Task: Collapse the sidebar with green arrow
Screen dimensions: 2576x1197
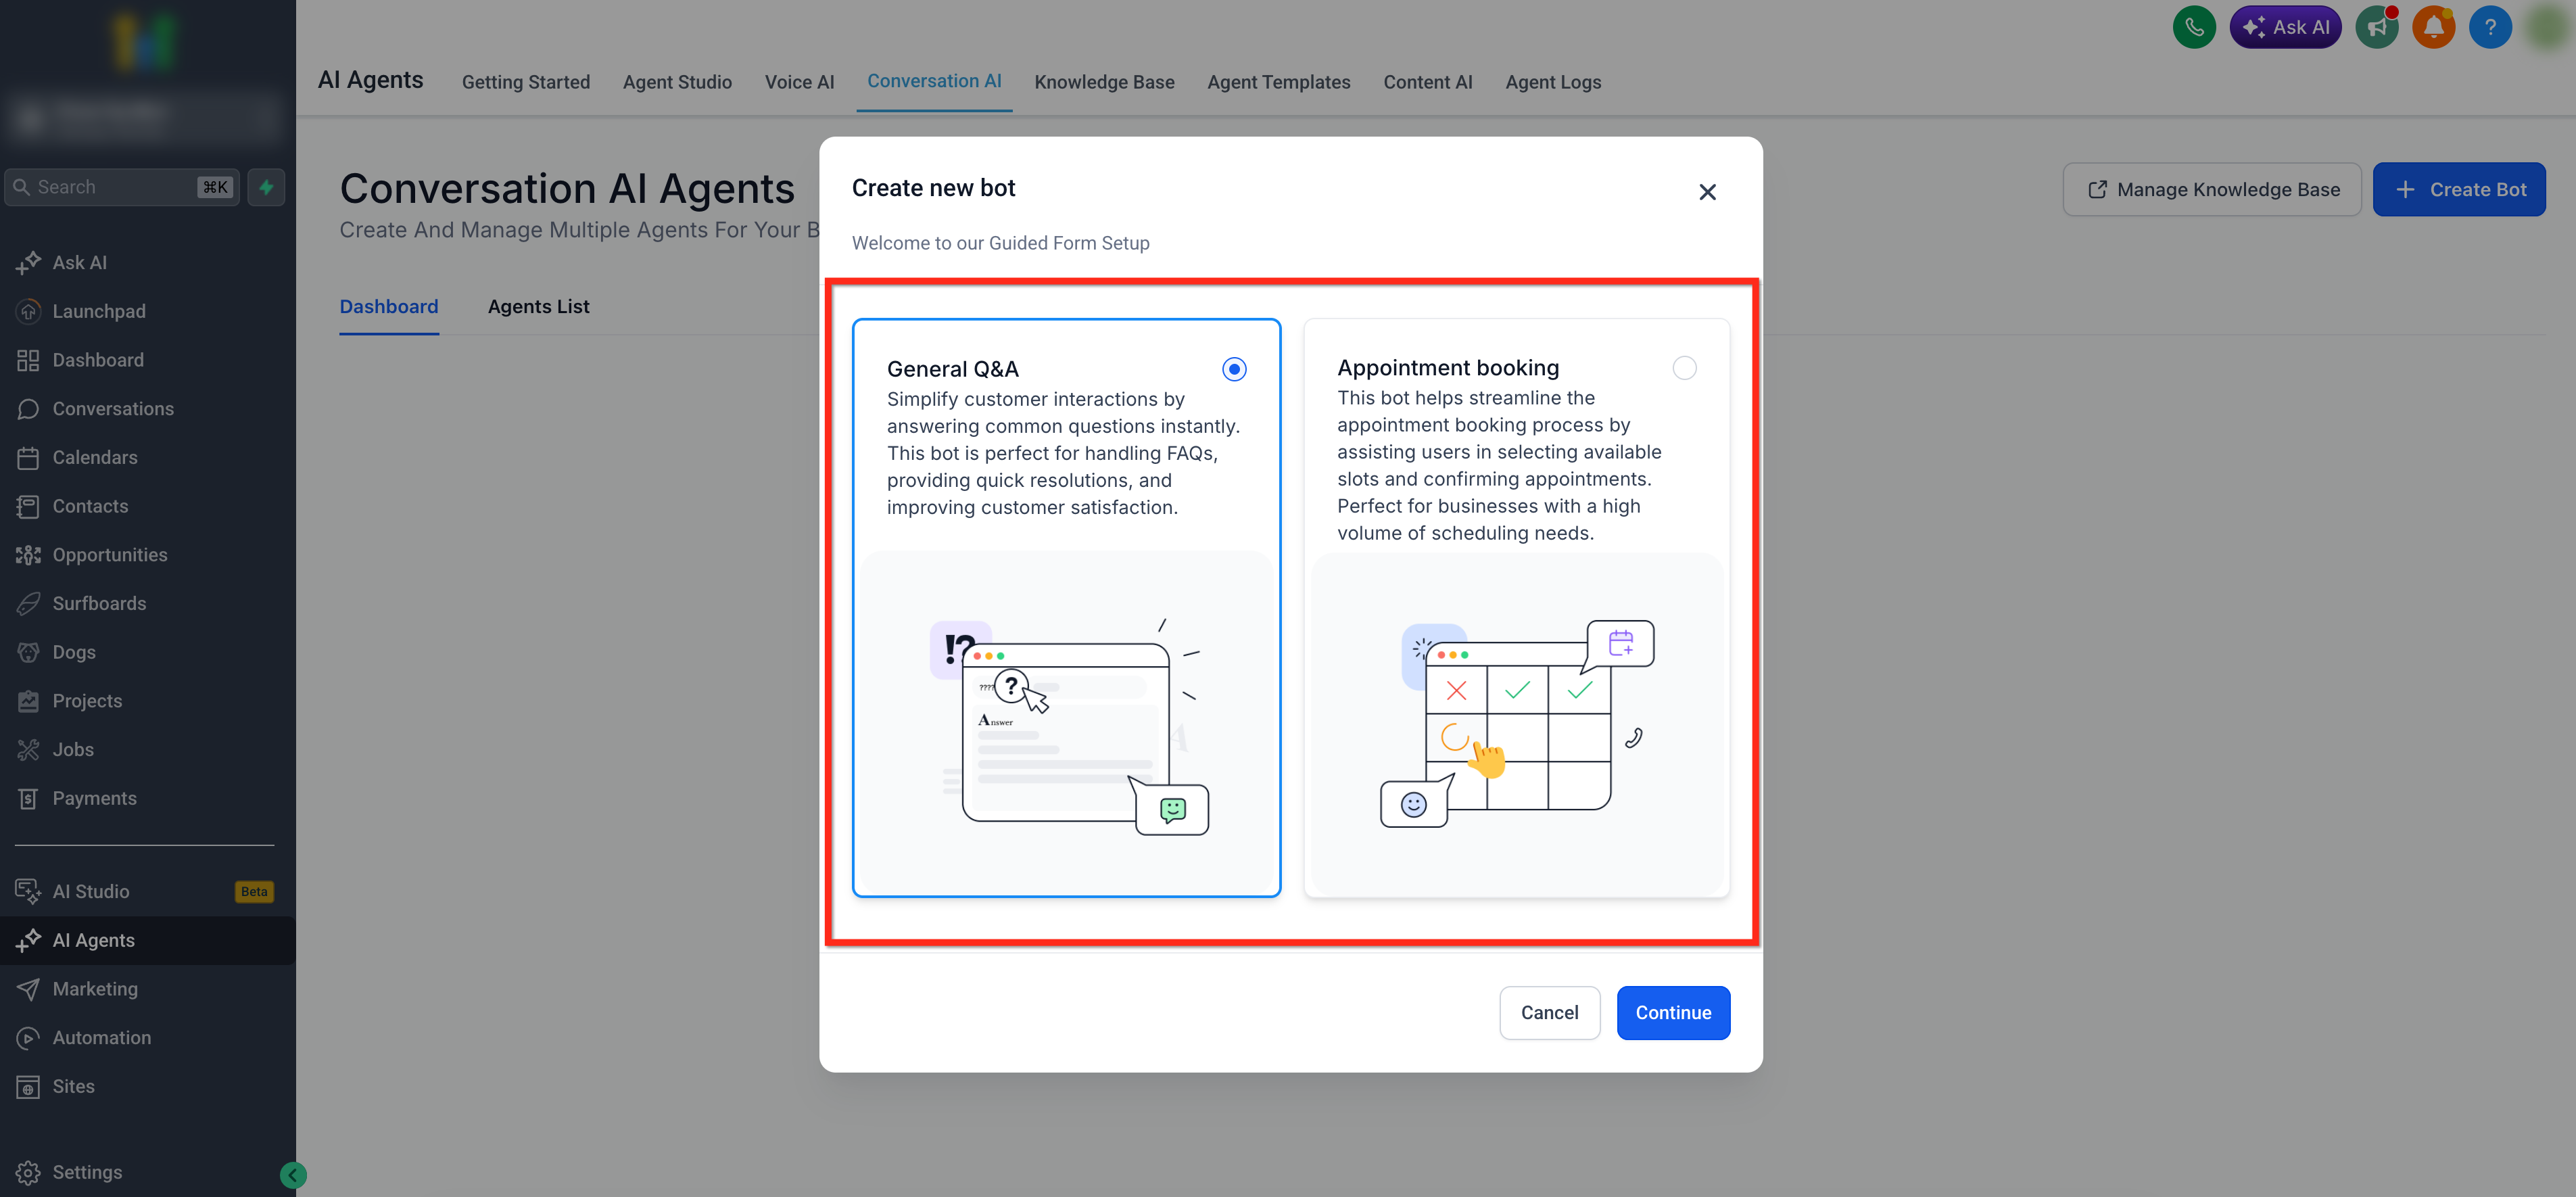Action: [293, 1175]
